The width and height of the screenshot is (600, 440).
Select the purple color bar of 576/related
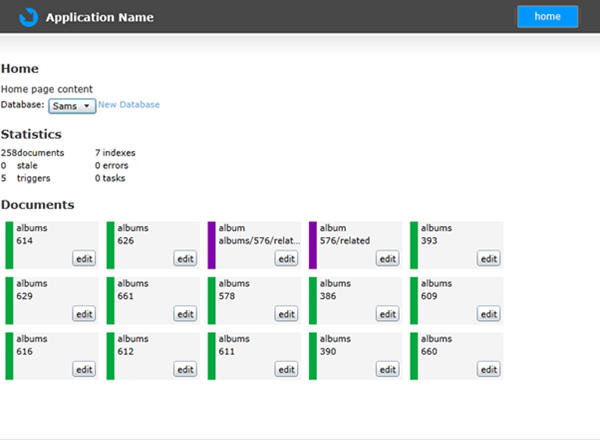point(313,245)
